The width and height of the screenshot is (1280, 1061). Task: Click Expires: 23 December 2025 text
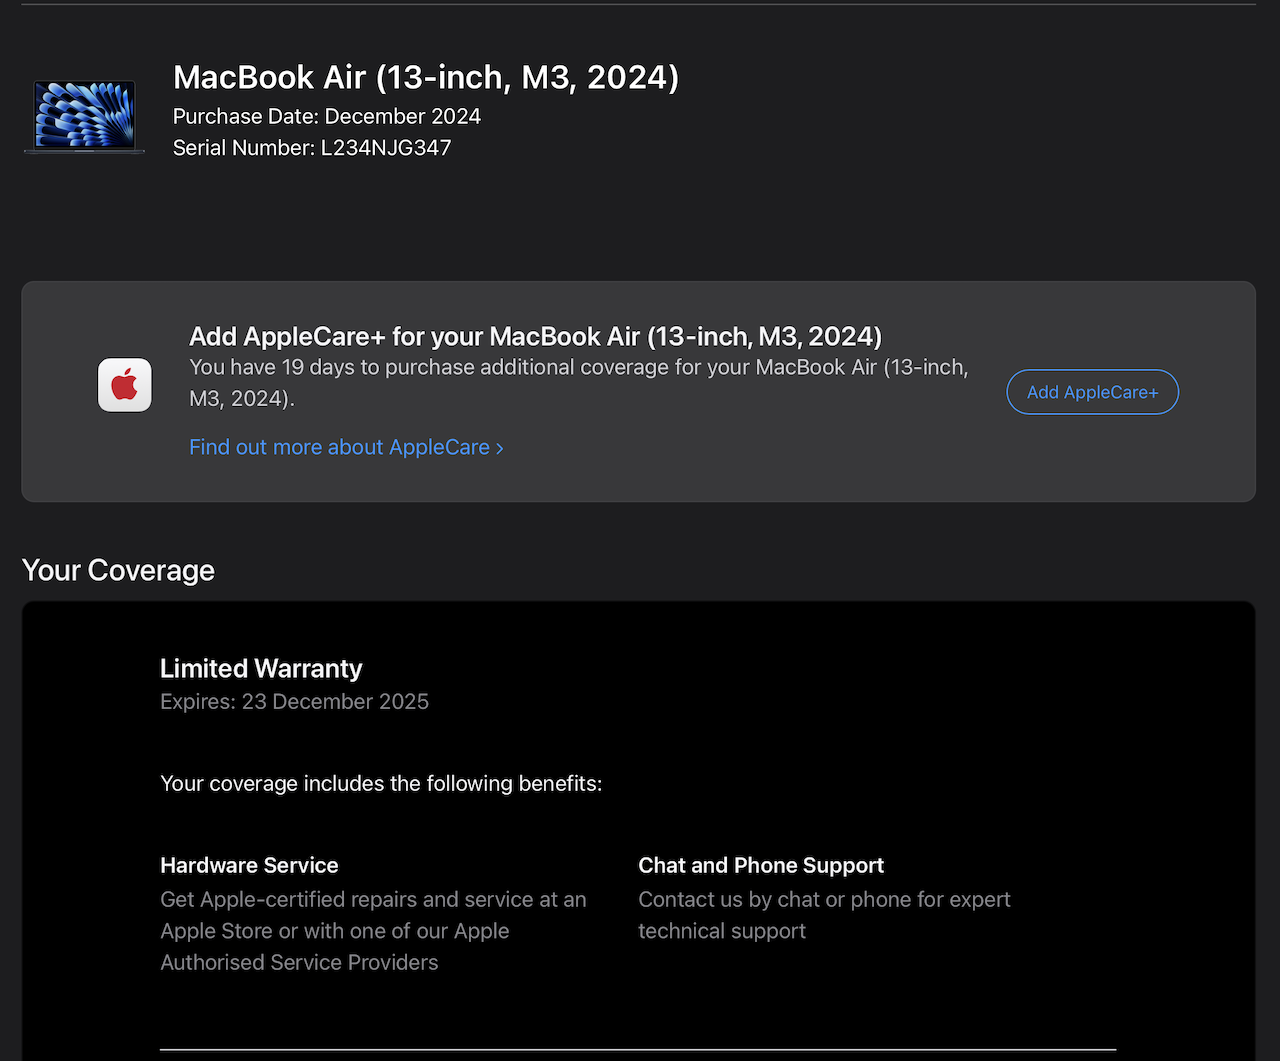pos(294,702)
